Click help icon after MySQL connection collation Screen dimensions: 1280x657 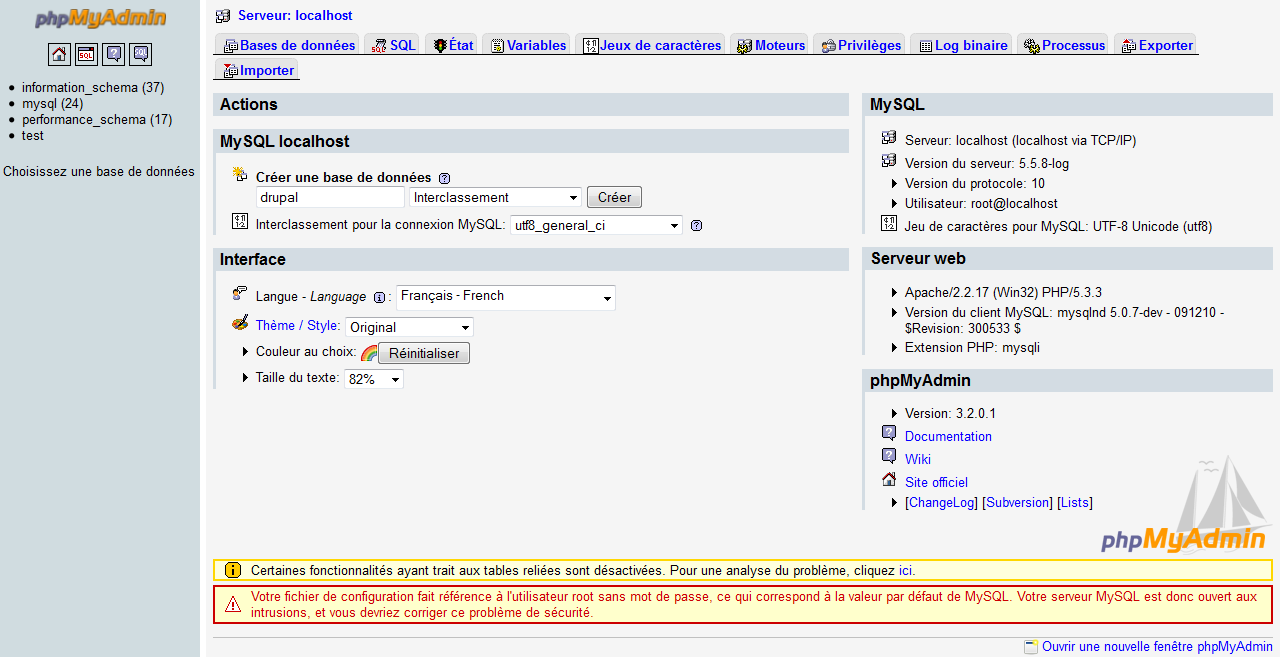tap(697, 226)
